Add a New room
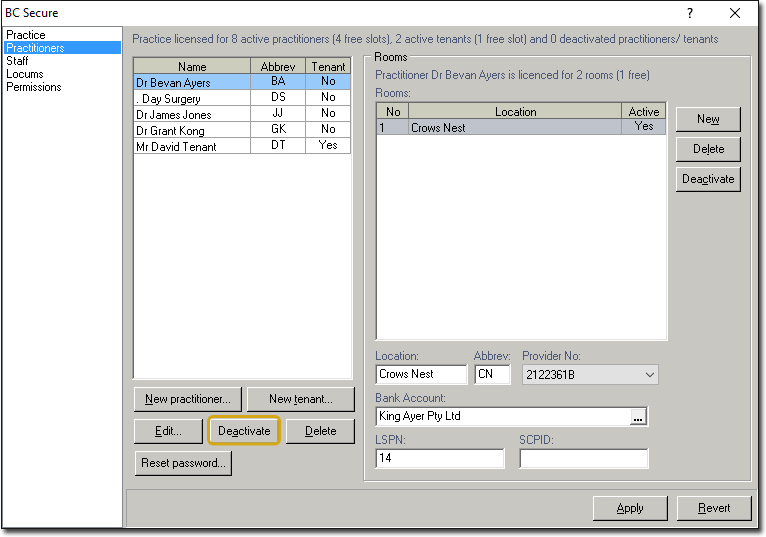The image size is (766, 537). tap(708, 119)
